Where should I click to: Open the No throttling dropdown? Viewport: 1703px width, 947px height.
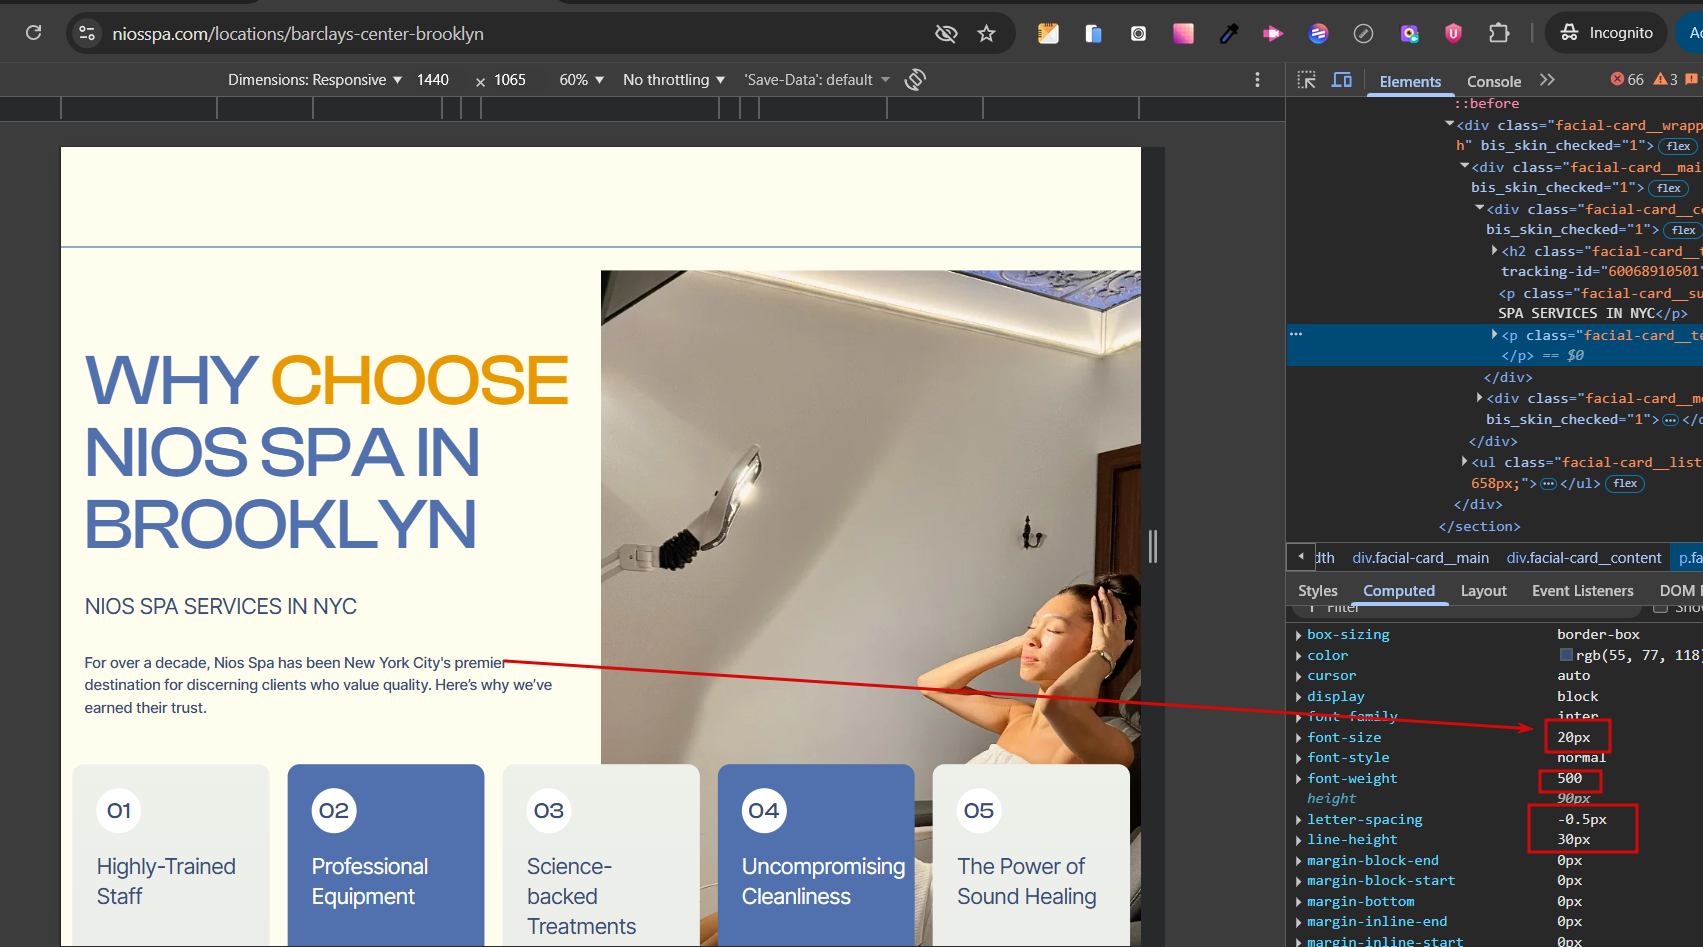(673, 80)
